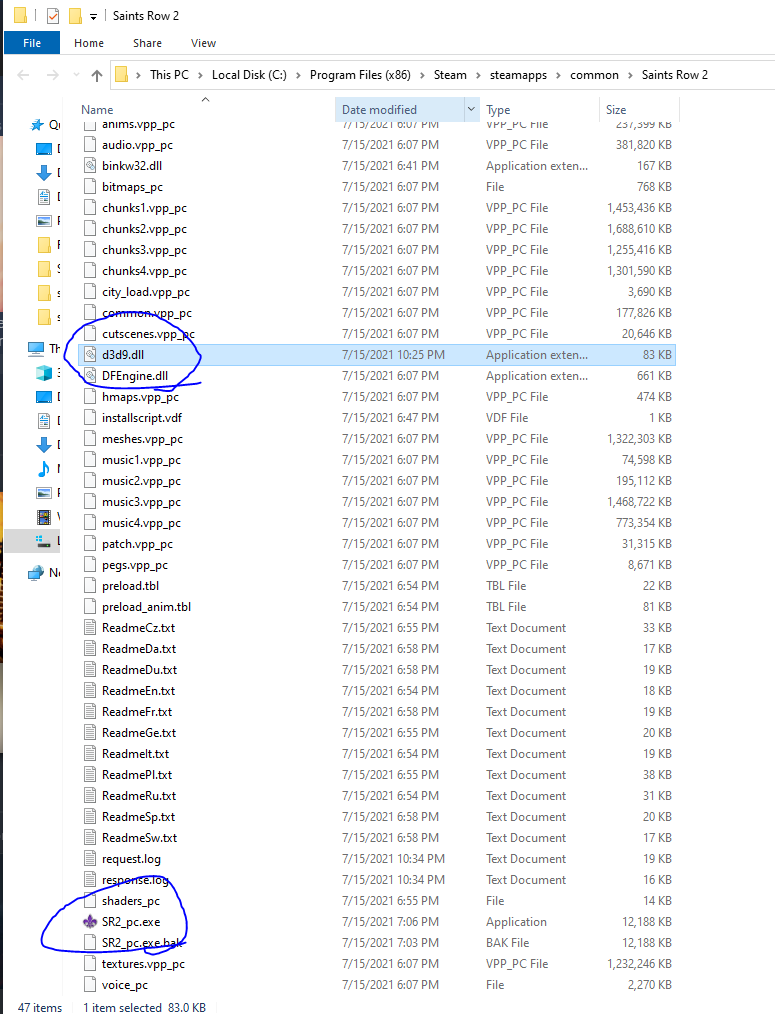The width and height of the screenshot is (775, 1014).
Task: Select the preload_anim.tbl file name
Action: [146, 607]
